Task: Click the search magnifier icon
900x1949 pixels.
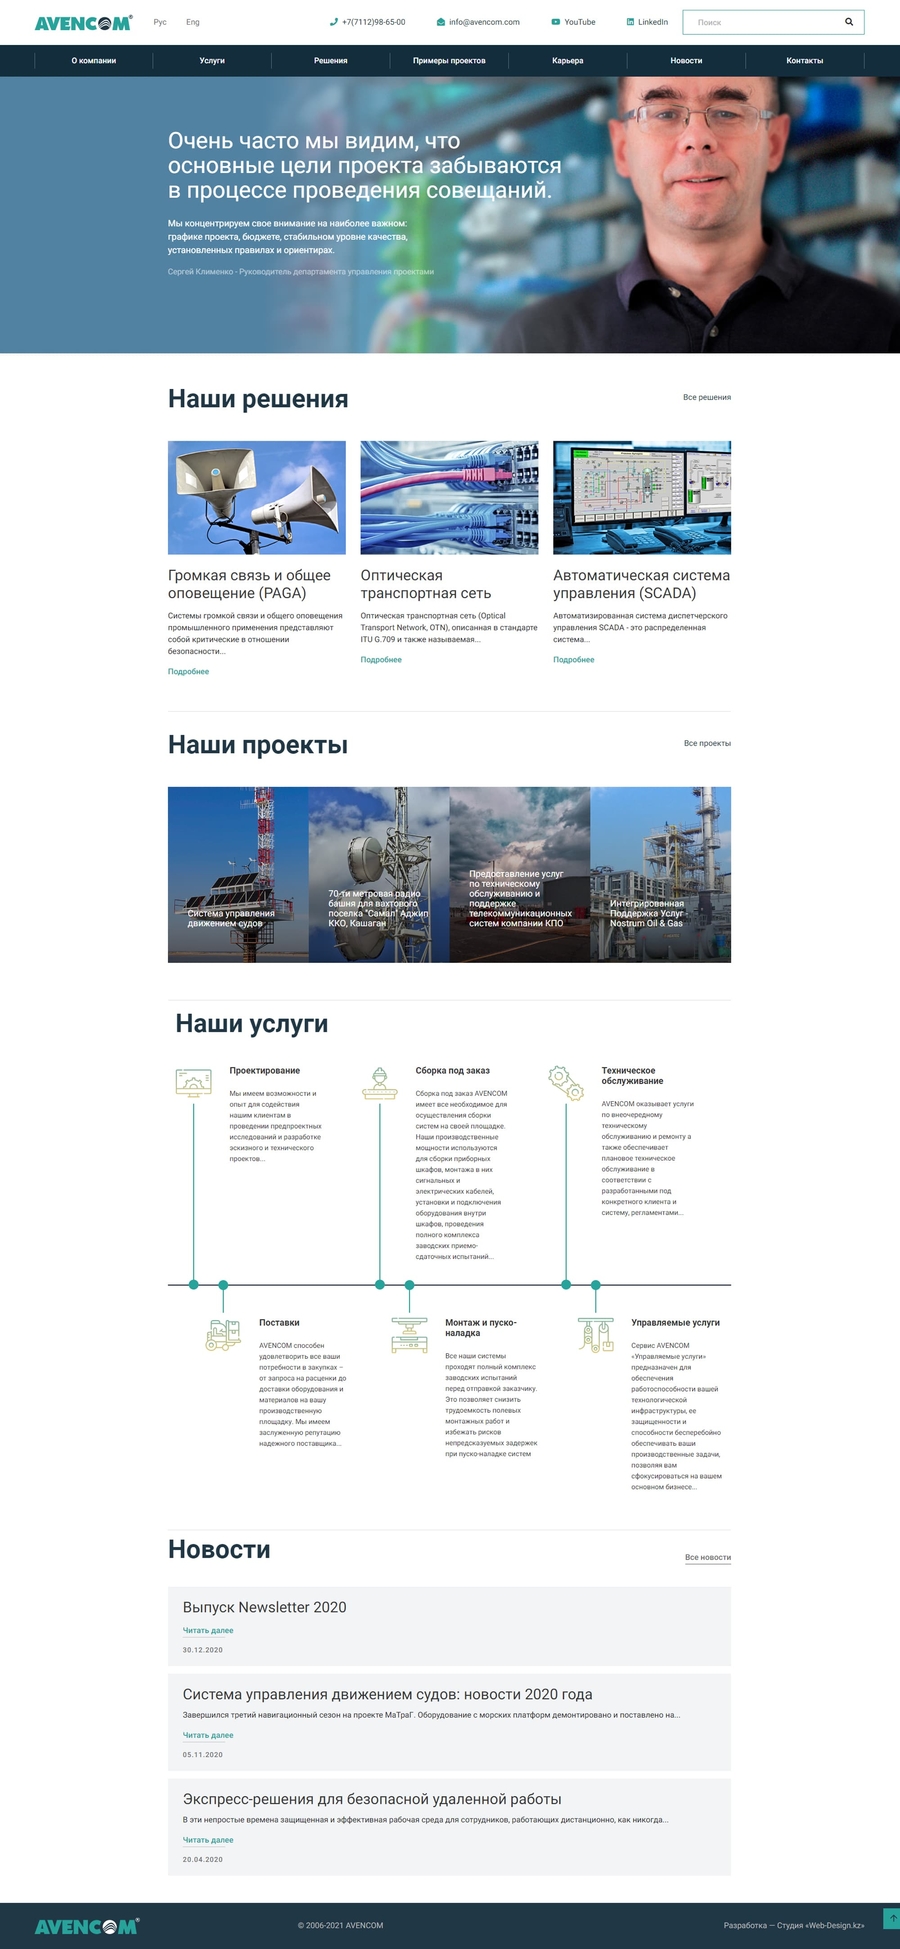Action: (849, 22)
